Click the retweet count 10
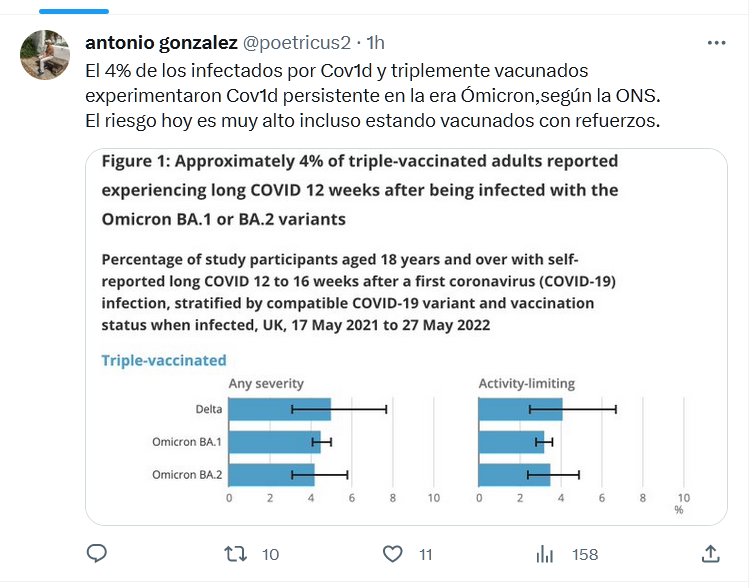Screen dimensions: 752x588 coord(270,554)
